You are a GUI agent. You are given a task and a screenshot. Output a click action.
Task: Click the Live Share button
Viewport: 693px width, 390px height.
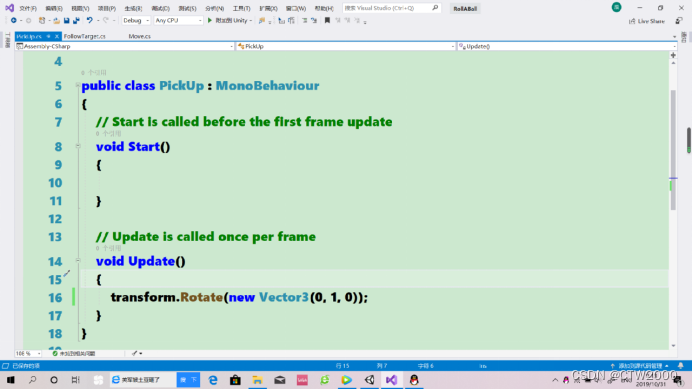click(647, 21)
